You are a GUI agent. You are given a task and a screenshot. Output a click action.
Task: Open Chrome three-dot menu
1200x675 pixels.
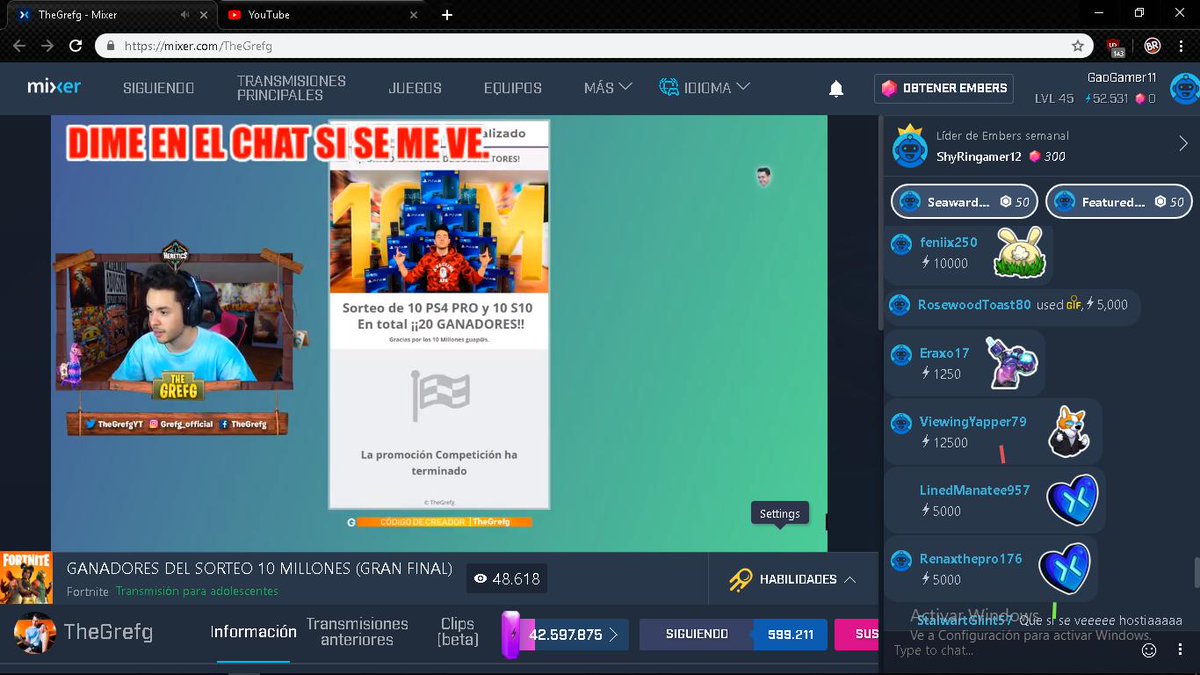coord(1182,46)
